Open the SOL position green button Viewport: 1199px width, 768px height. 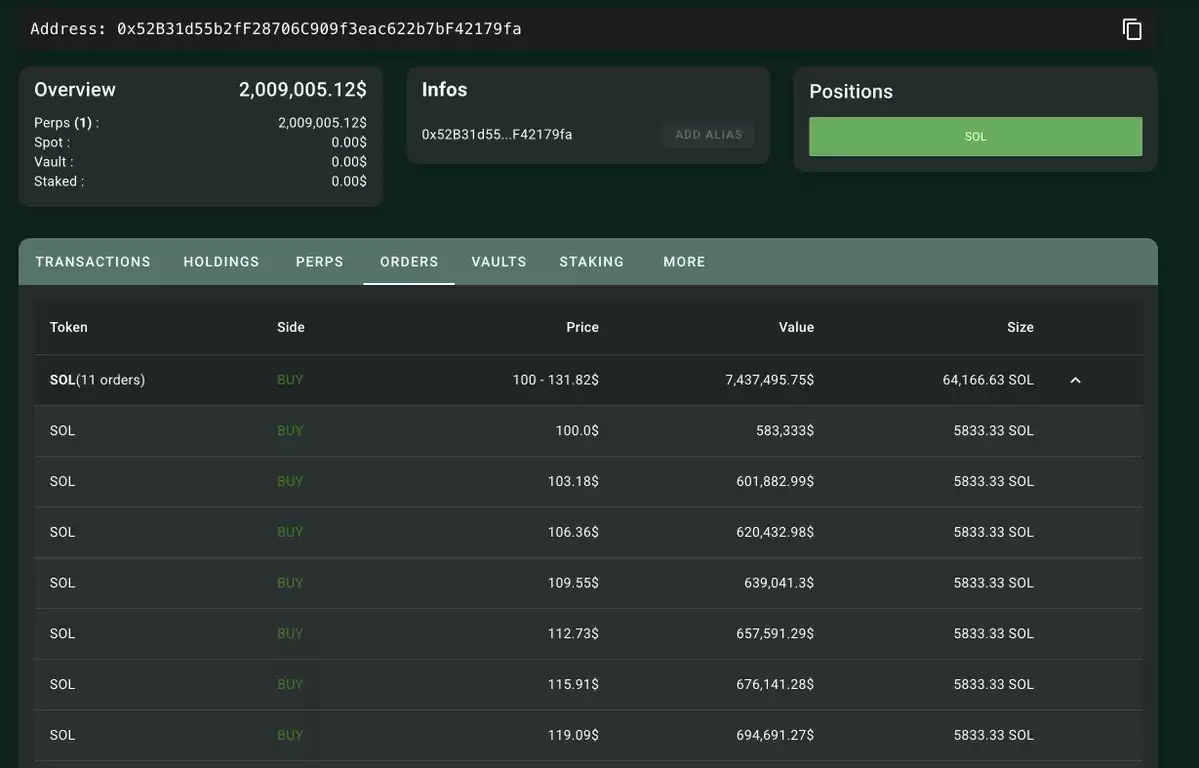pyautogui.click(x=976, y=136)
